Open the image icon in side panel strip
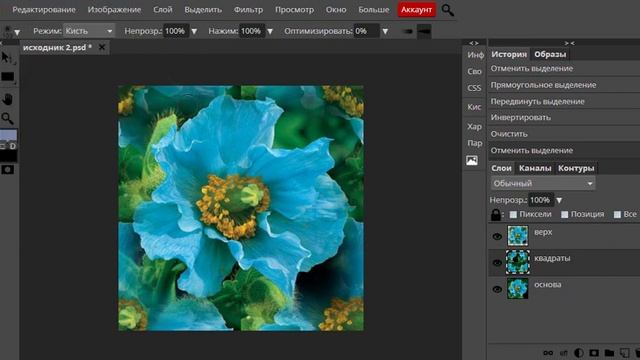This screenshot has height=360, width=640. point(472,160)
